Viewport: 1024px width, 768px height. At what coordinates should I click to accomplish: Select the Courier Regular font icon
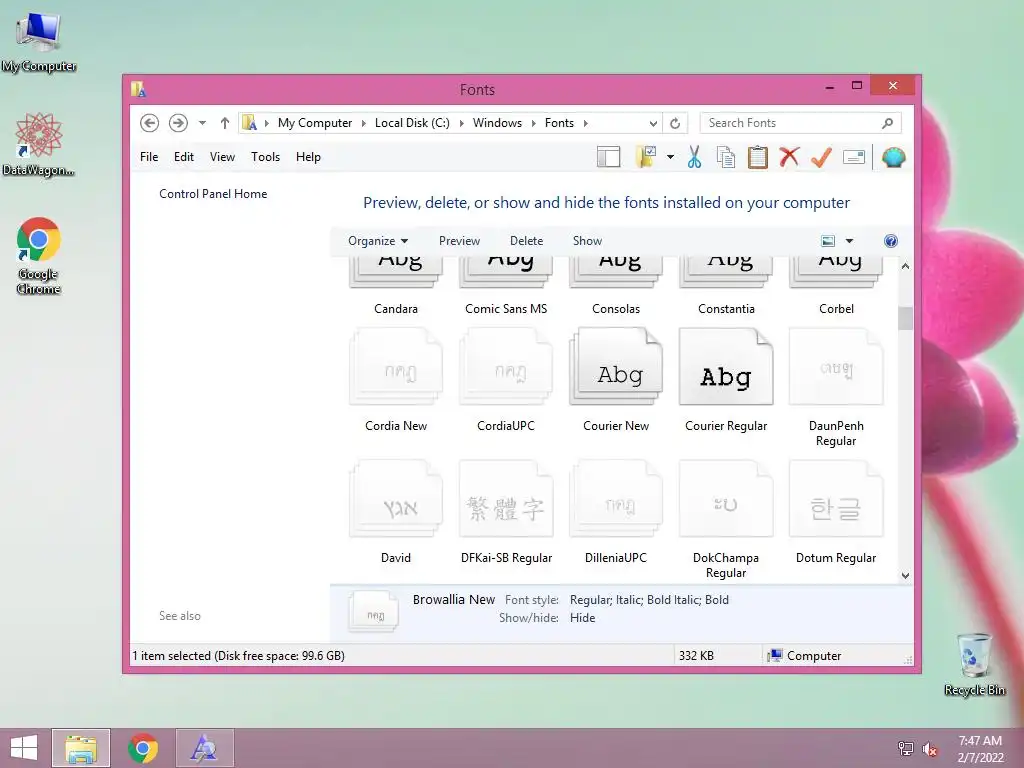click(x=726, y=367)
